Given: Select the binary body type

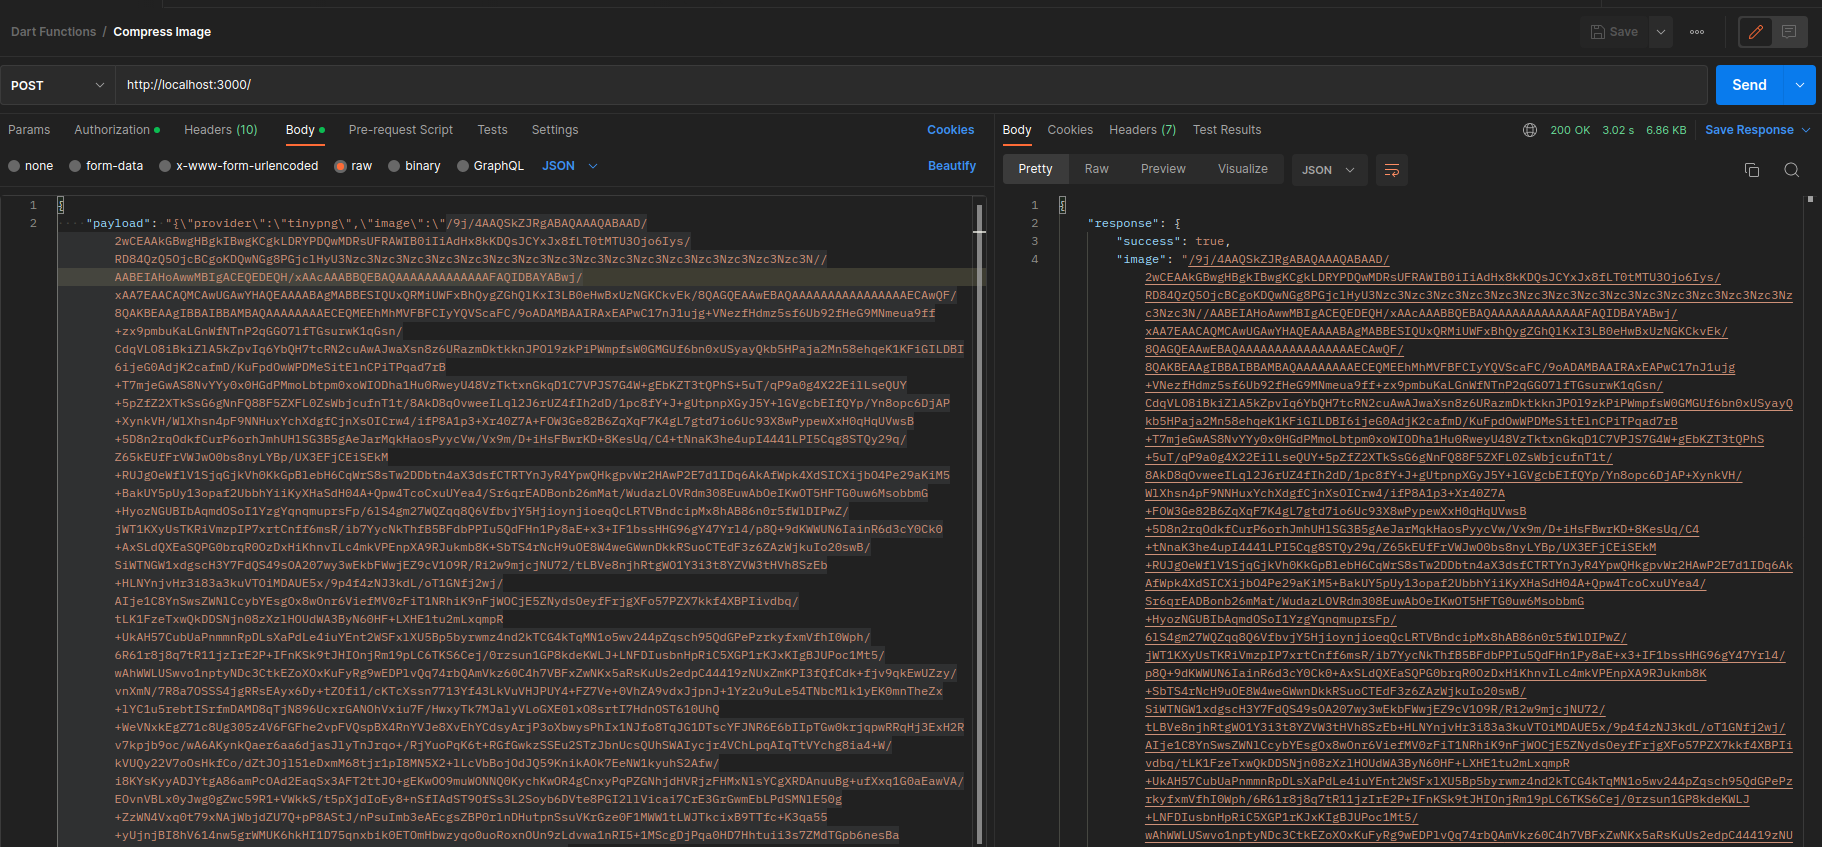Looking at the screenshot, I should pos(415,166).
